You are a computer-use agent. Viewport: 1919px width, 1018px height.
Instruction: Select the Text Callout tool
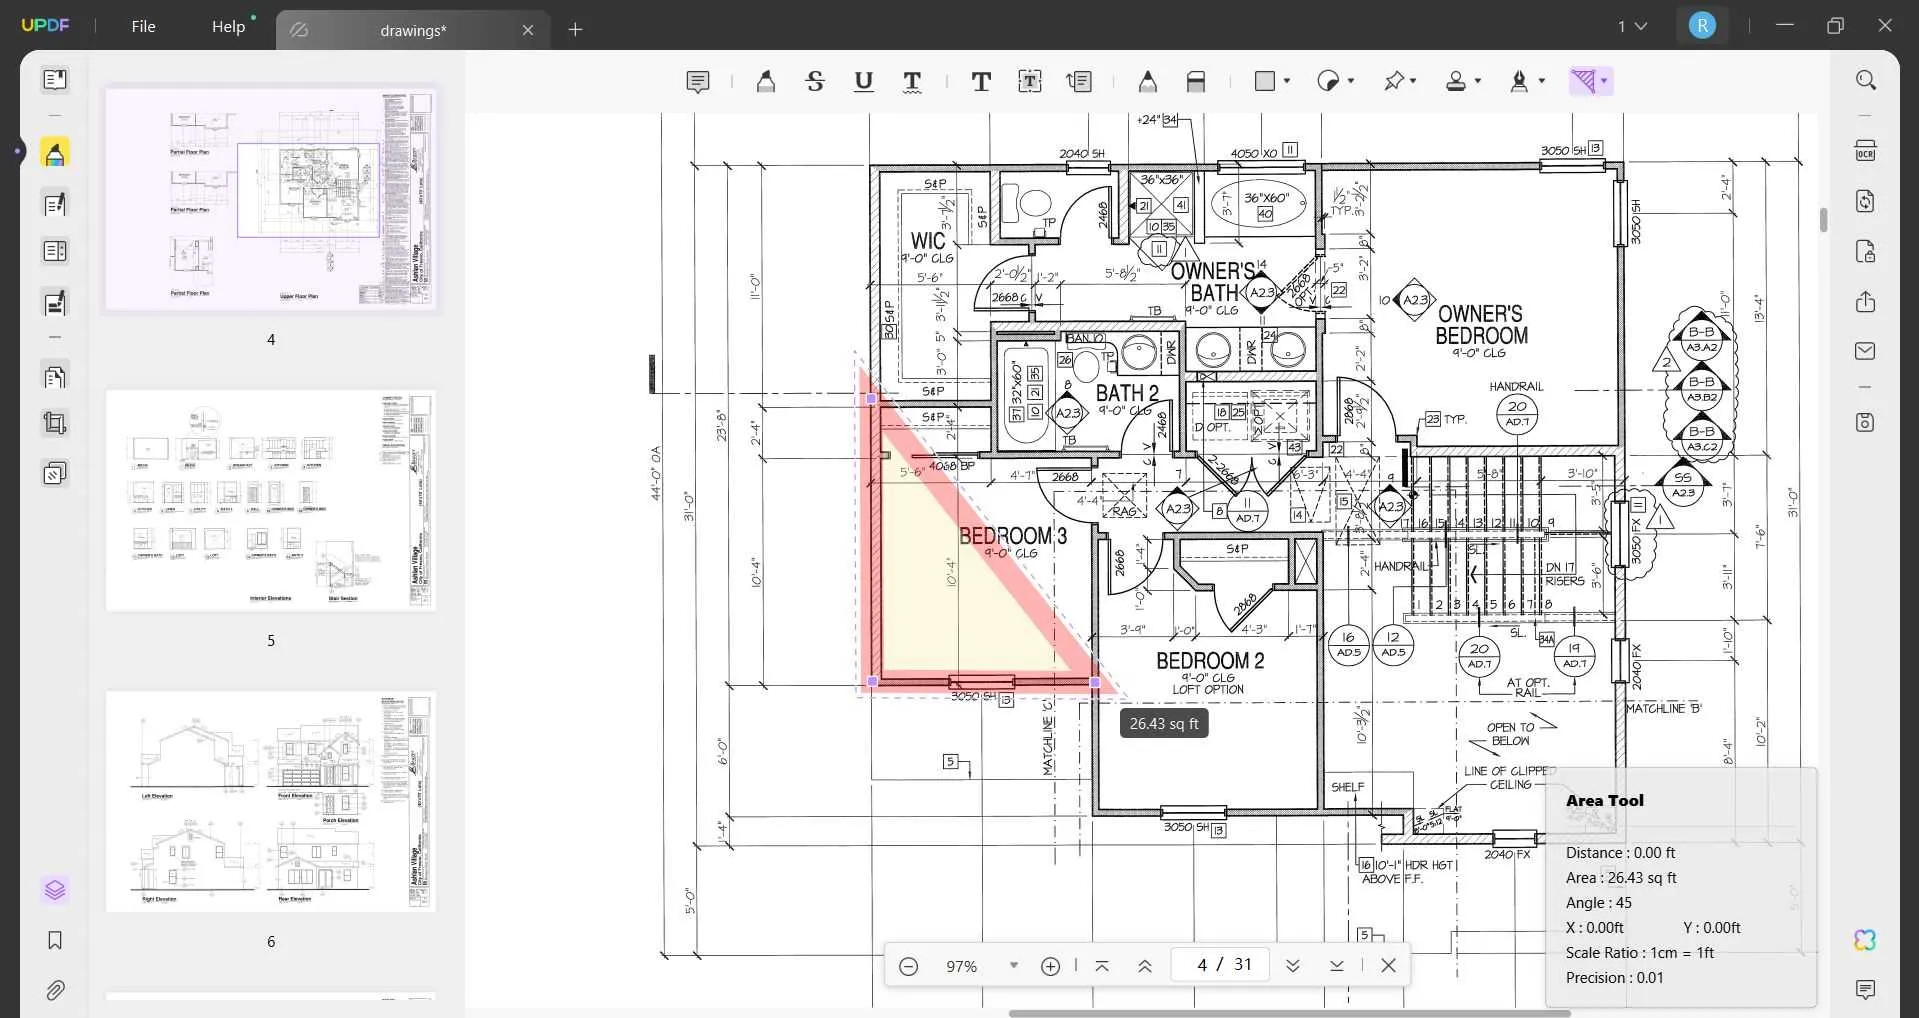click(1079, 81)
